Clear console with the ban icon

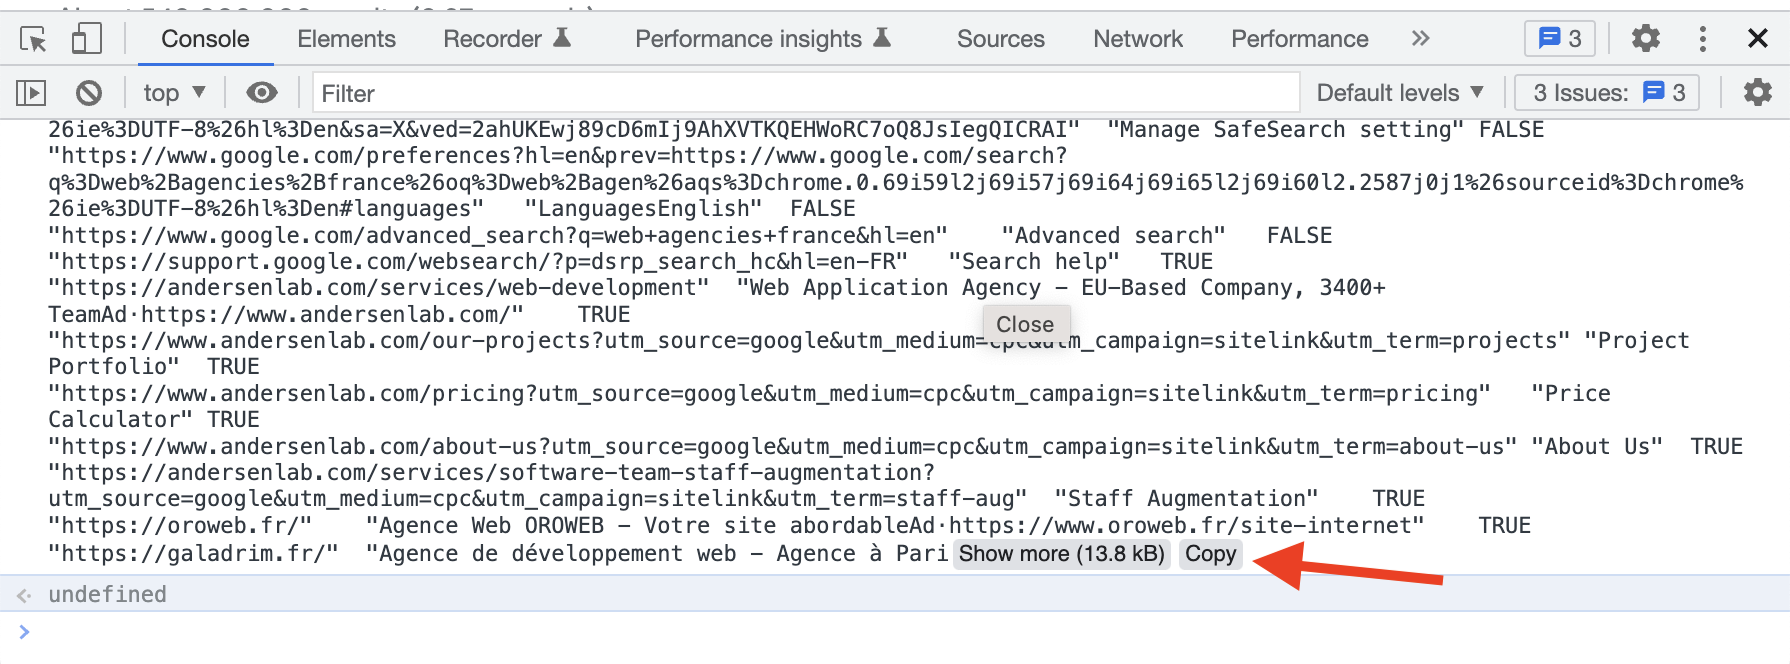coord(89,93)
